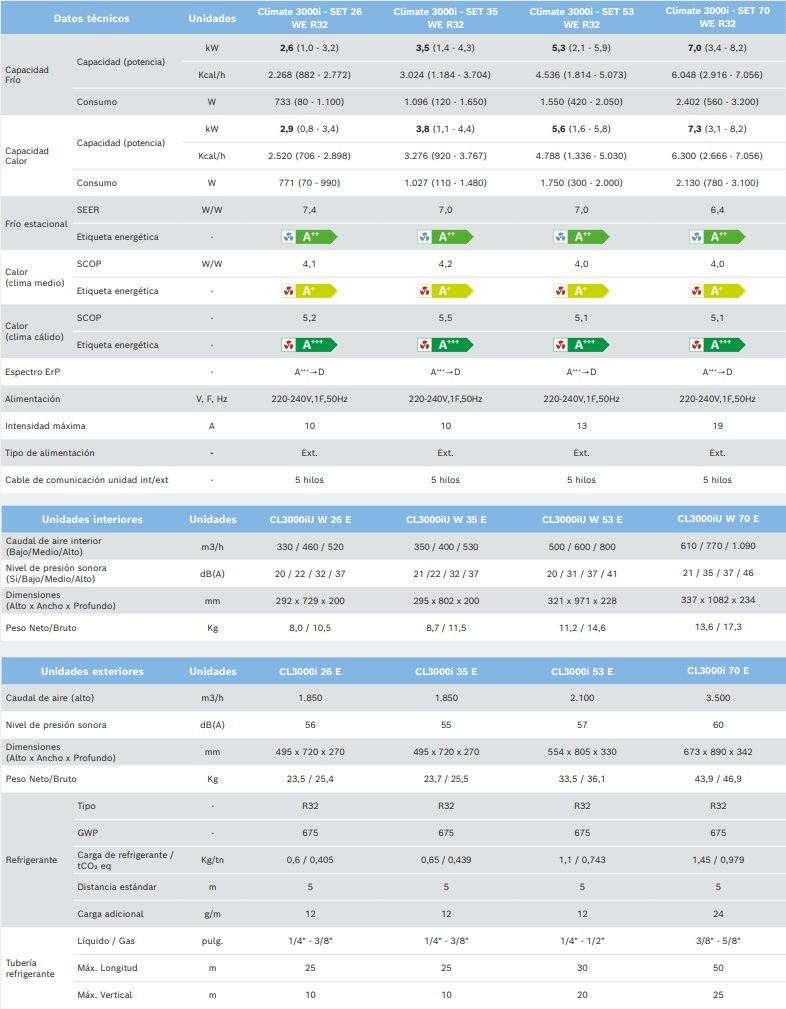Select the 'Climate 3000i - SET 26 WE R32' column header
The height and width of the screenshot is (1009, 786).
pyautogui.click(x=310, y=18)
